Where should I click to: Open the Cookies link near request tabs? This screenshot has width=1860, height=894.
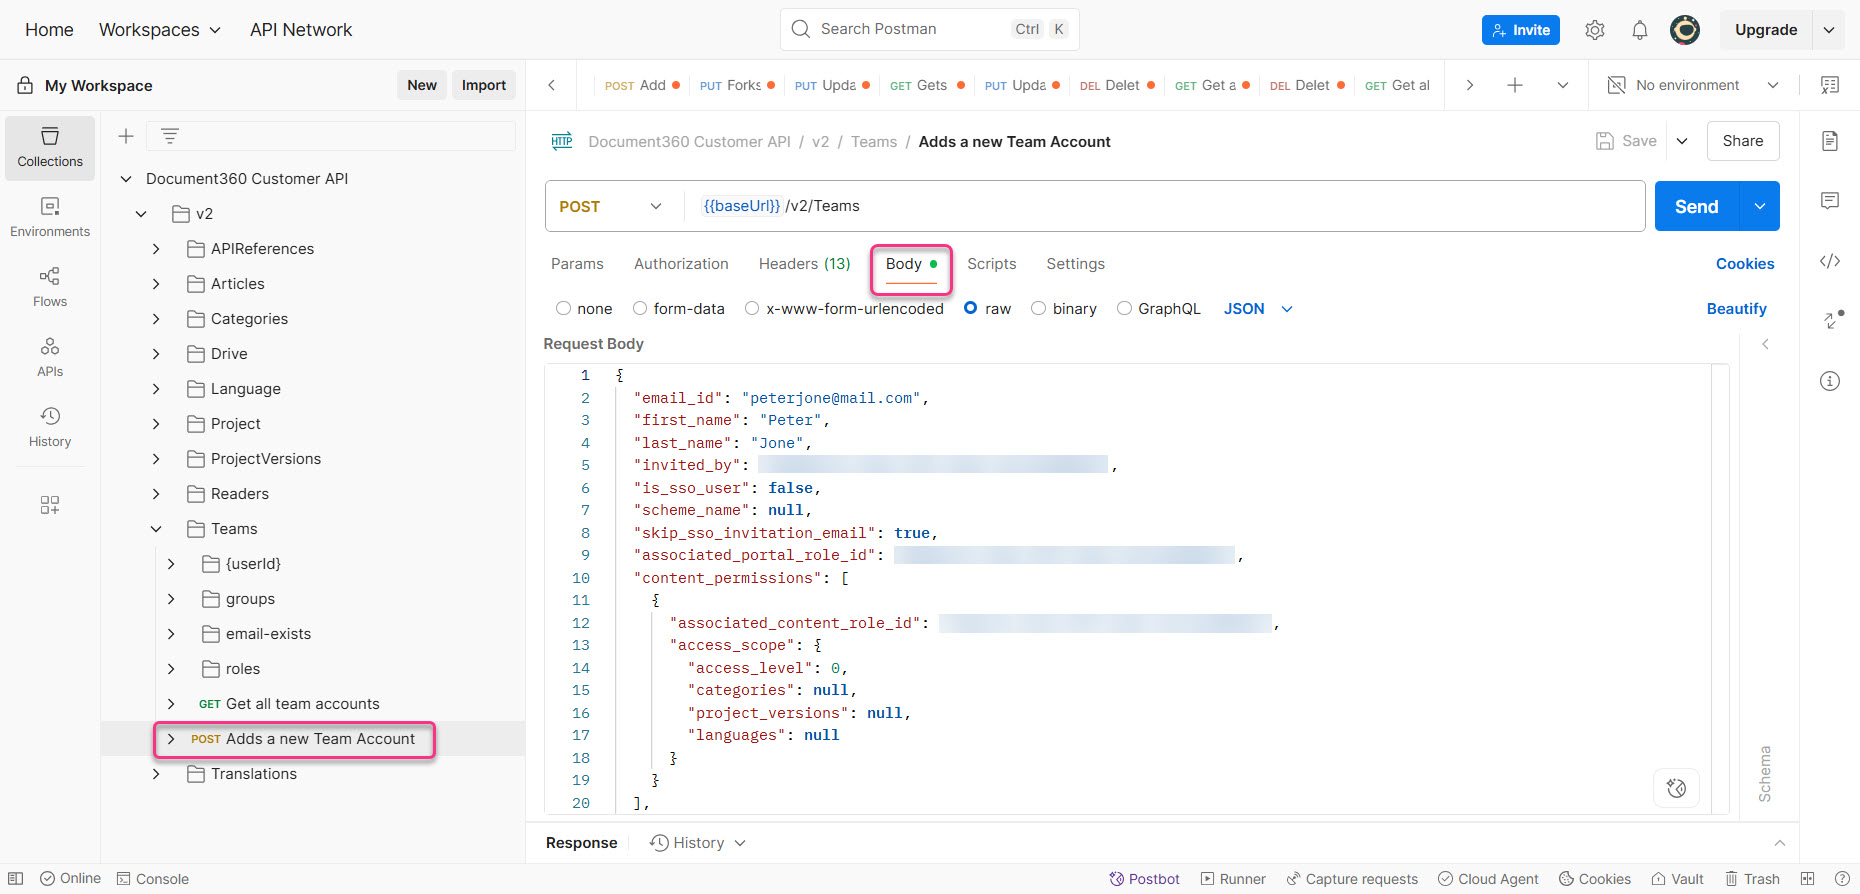tap(1745, 264)
